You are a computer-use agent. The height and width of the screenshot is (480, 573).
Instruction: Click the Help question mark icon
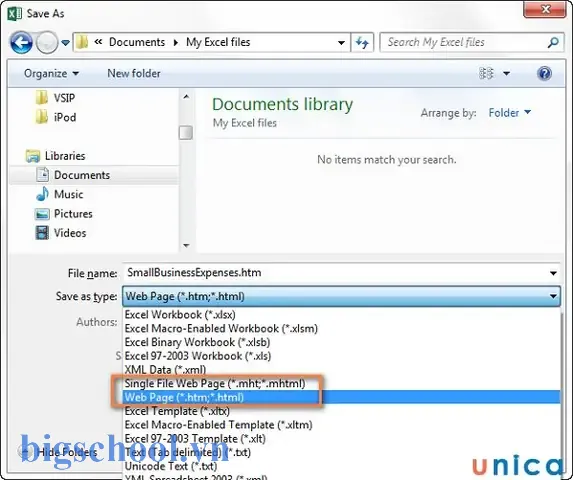[x=544, y=73]
